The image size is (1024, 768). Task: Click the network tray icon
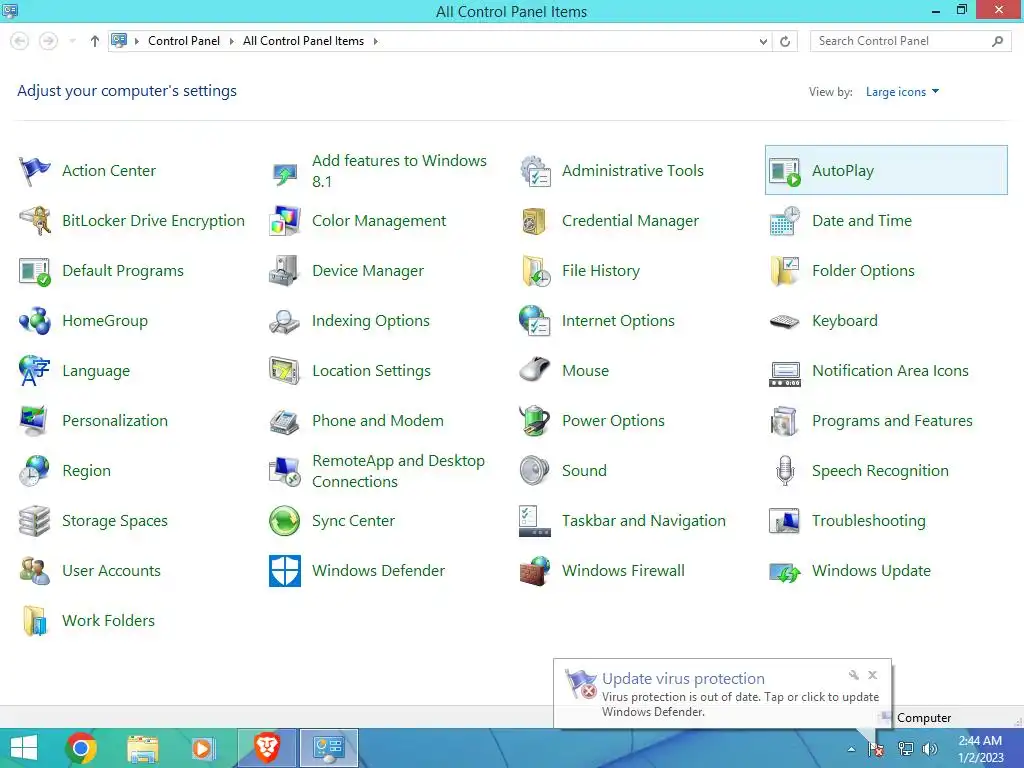[x=906, y=749]
